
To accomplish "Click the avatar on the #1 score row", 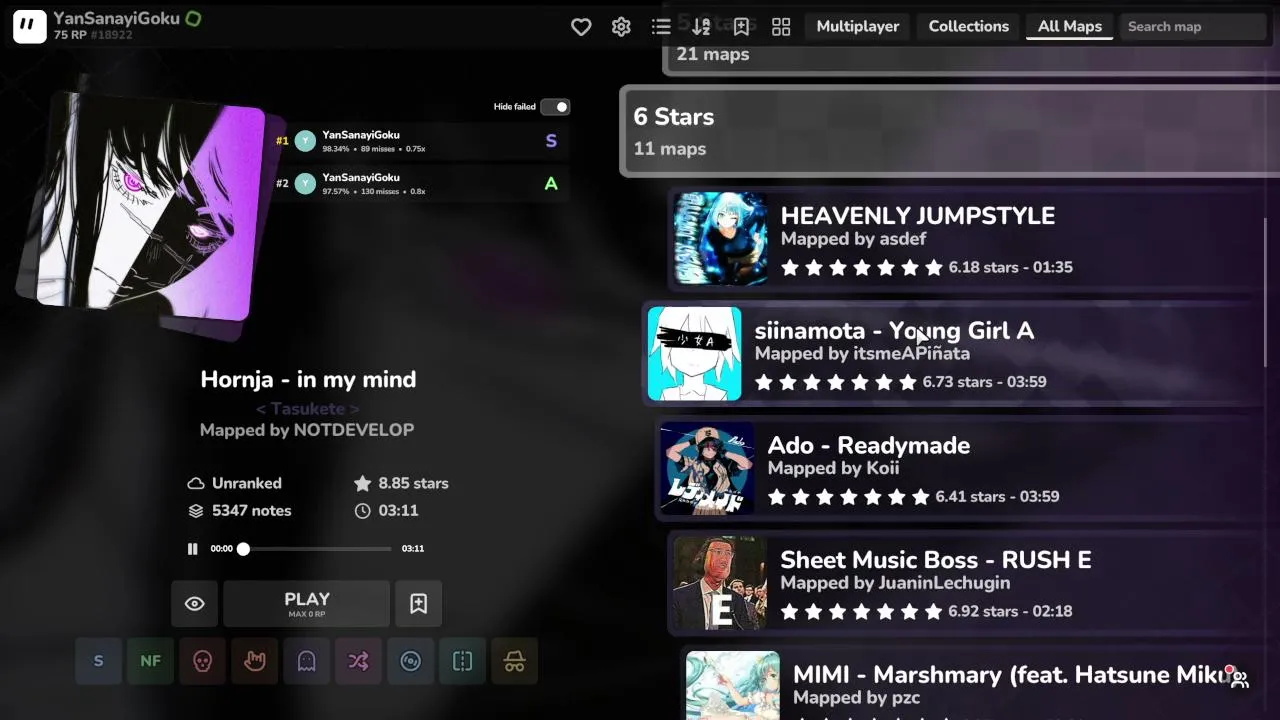I will click(x=305, y=141).
